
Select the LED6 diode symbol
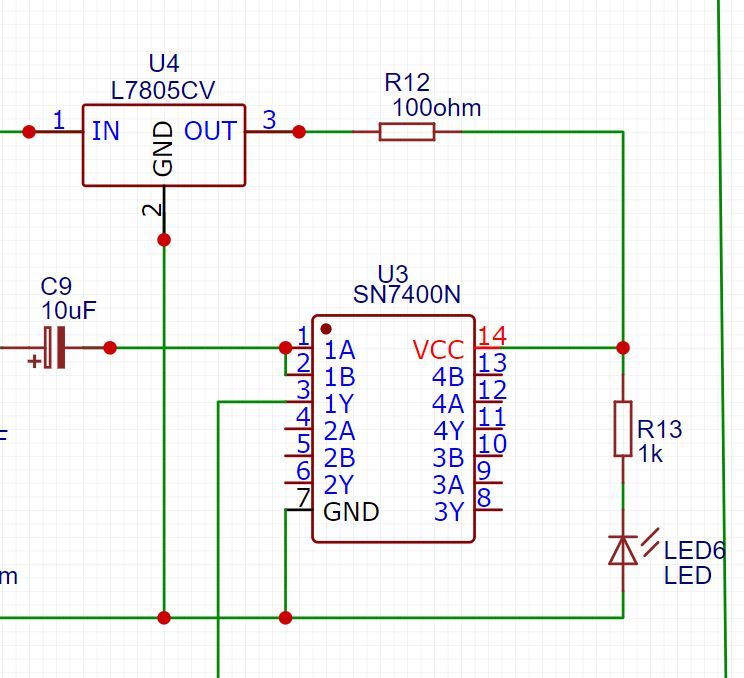point(623,551)
